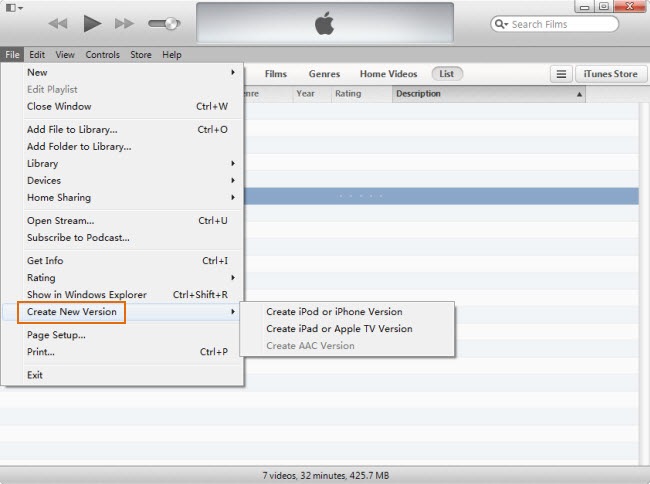Choose Exit from the File menu
650x484 pixels.
131,375
